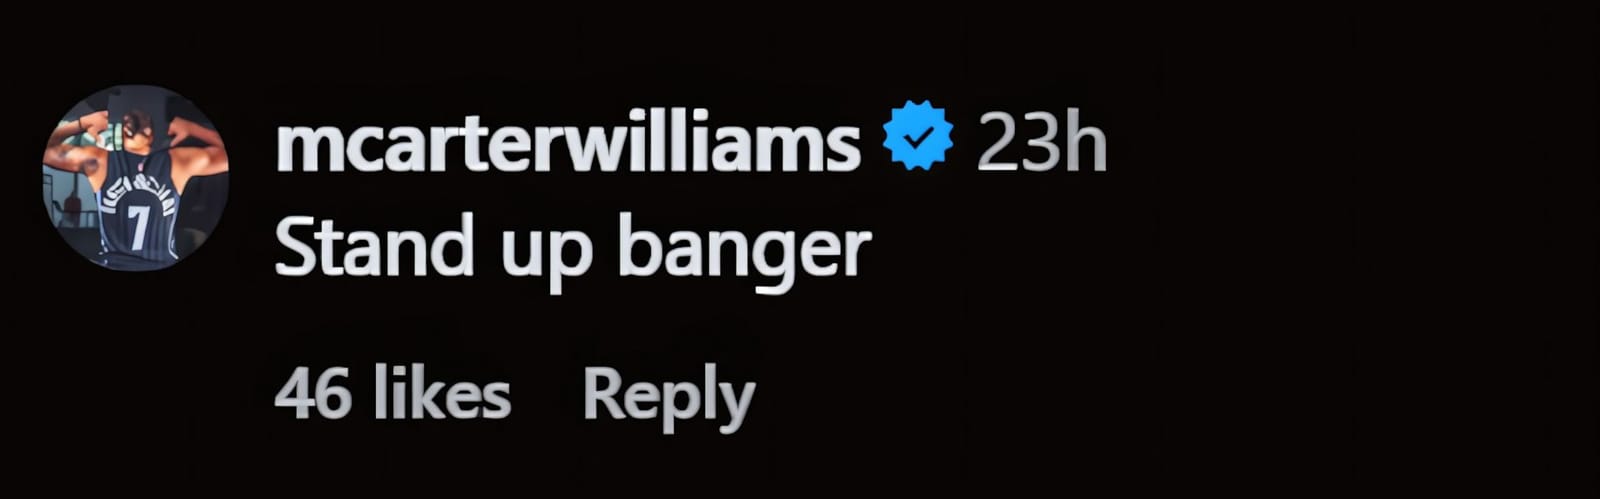Screen dimensions: 1600x499
Task: Click the number 46 in likes count
Action: point(313,395)
